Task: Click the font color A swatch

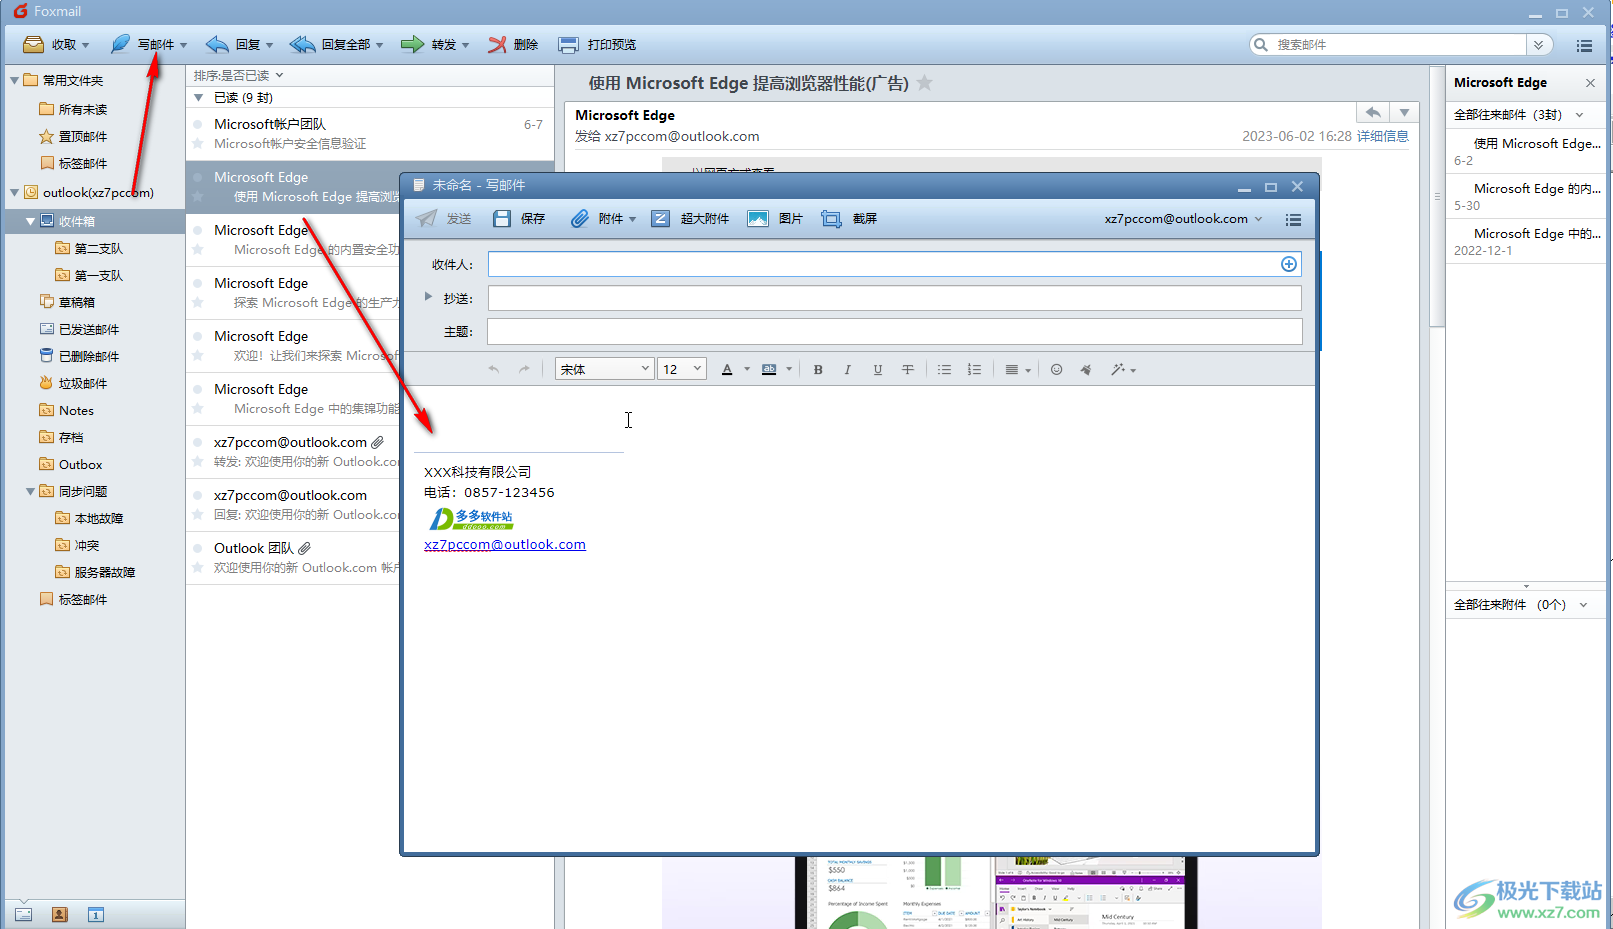Action: 727,369
